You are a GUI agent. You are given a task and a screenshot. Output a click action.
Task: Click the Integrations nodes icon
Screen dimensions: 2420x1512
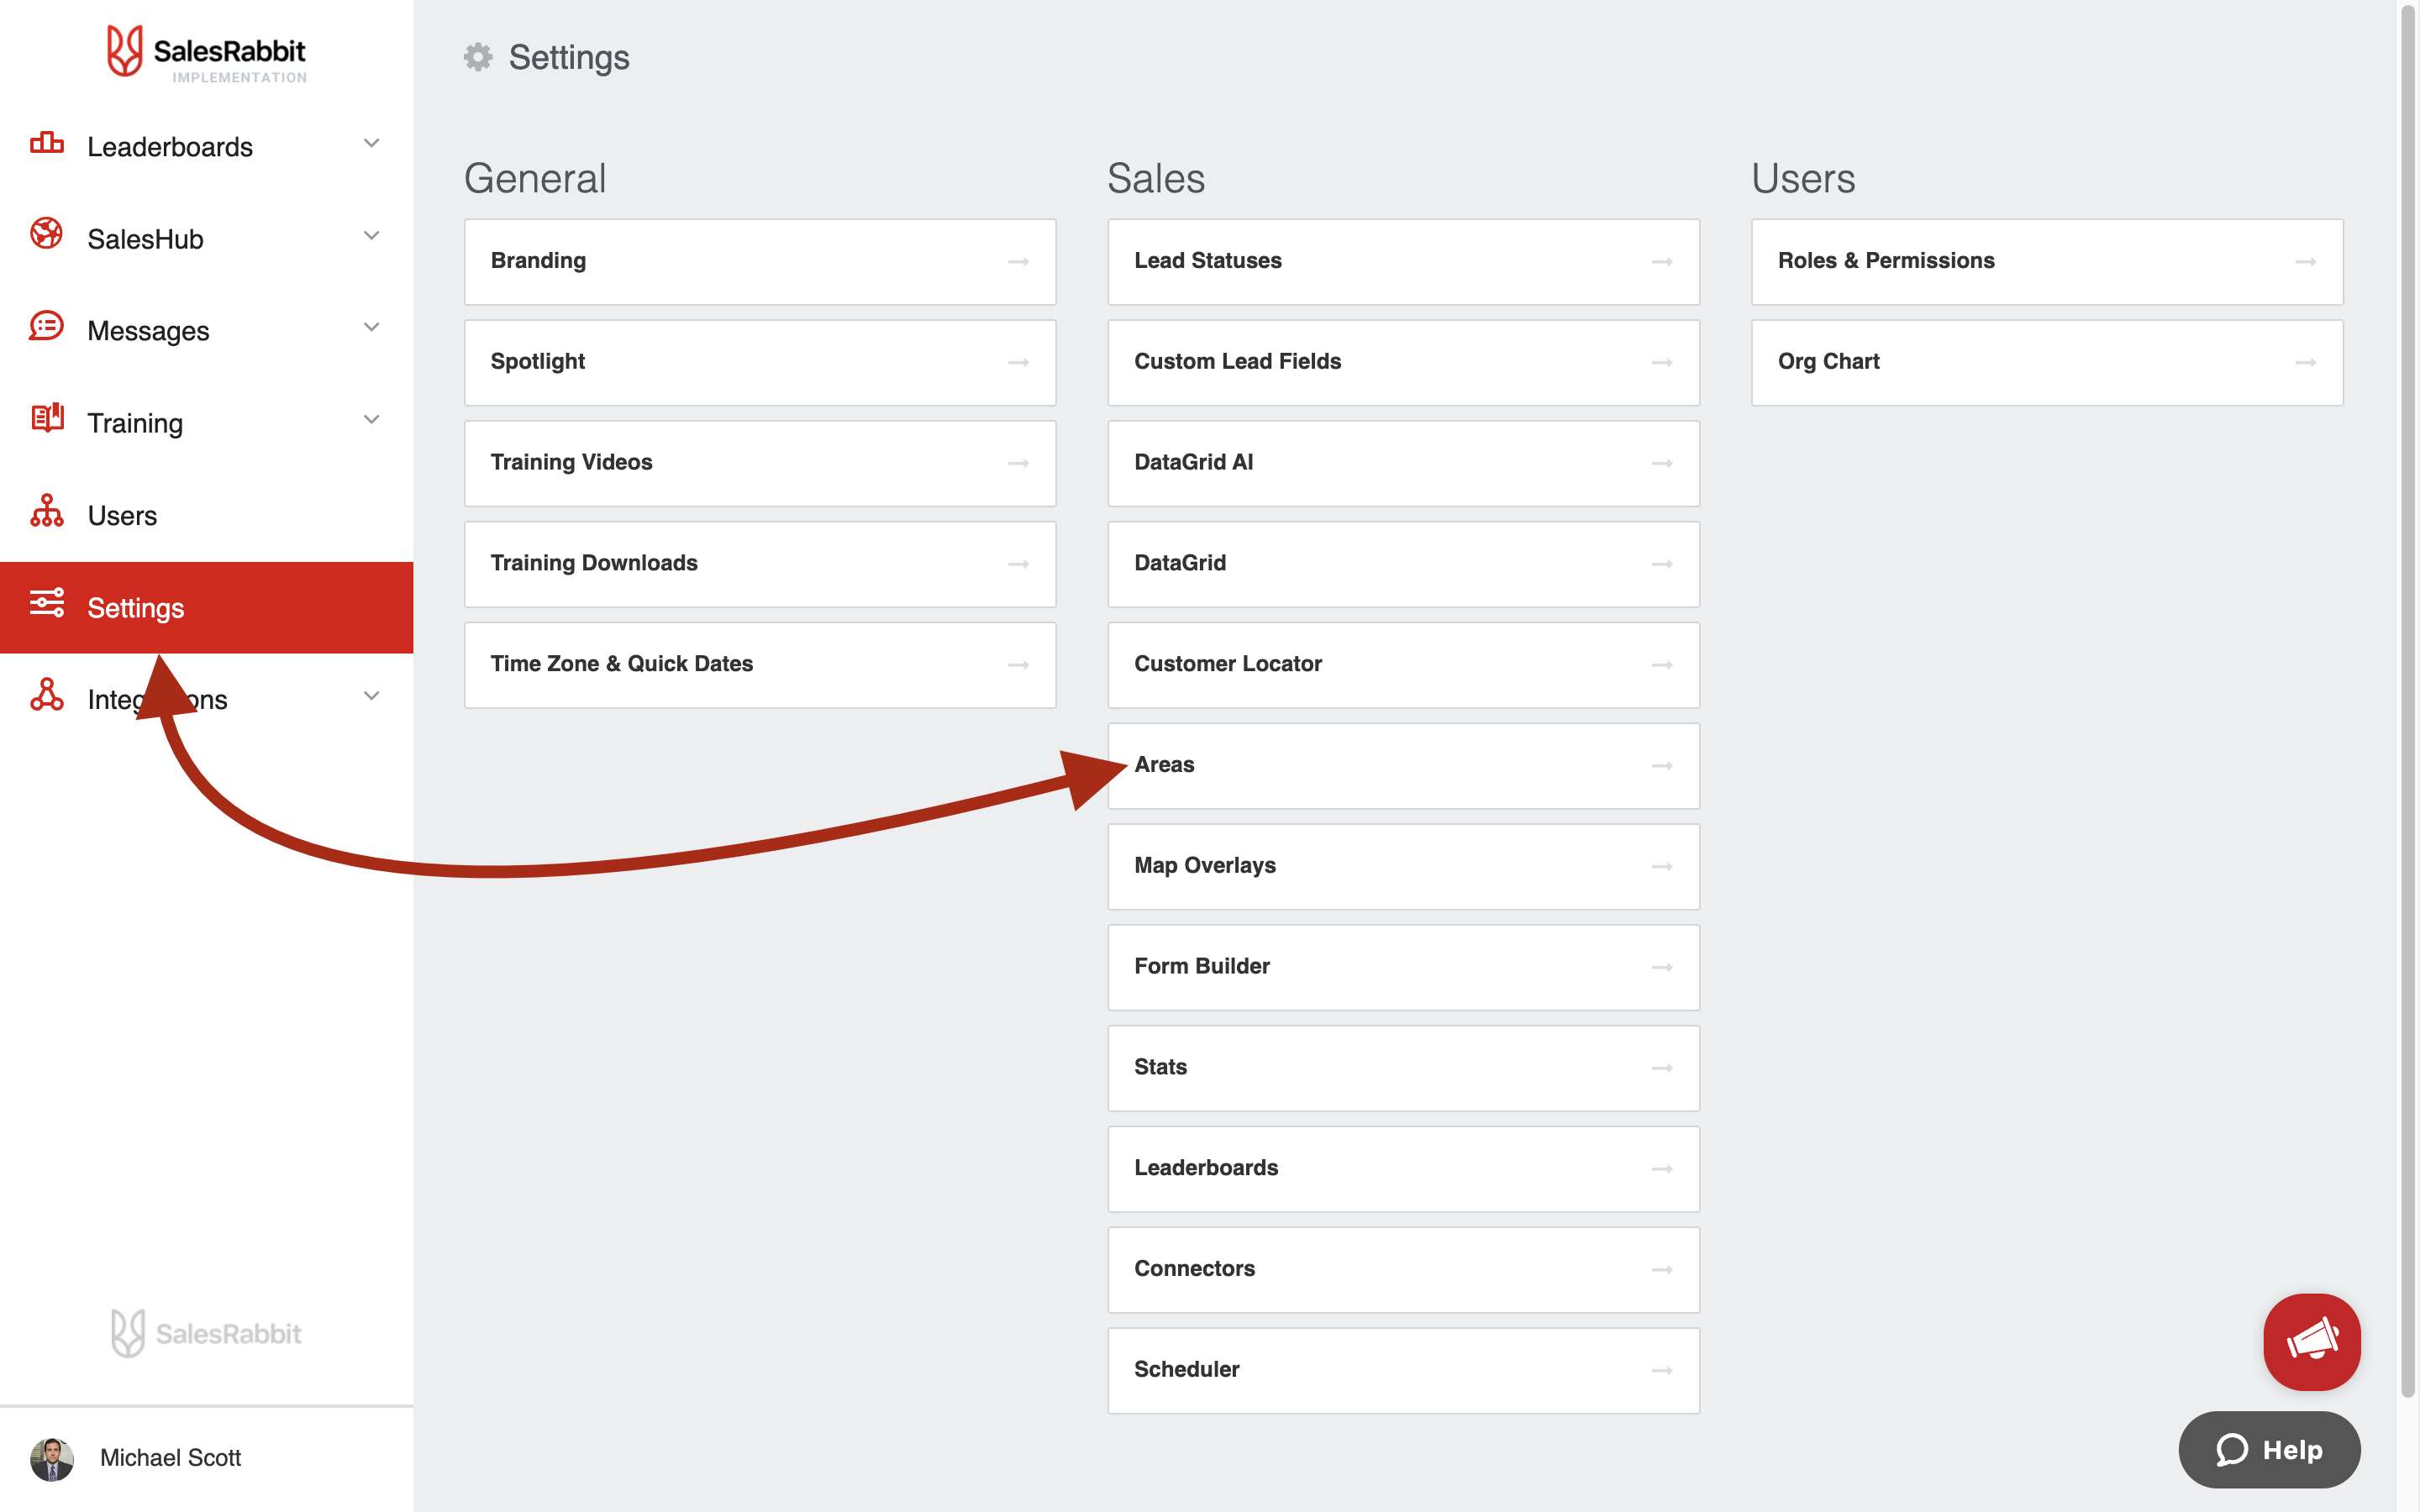tap(46, 694)
